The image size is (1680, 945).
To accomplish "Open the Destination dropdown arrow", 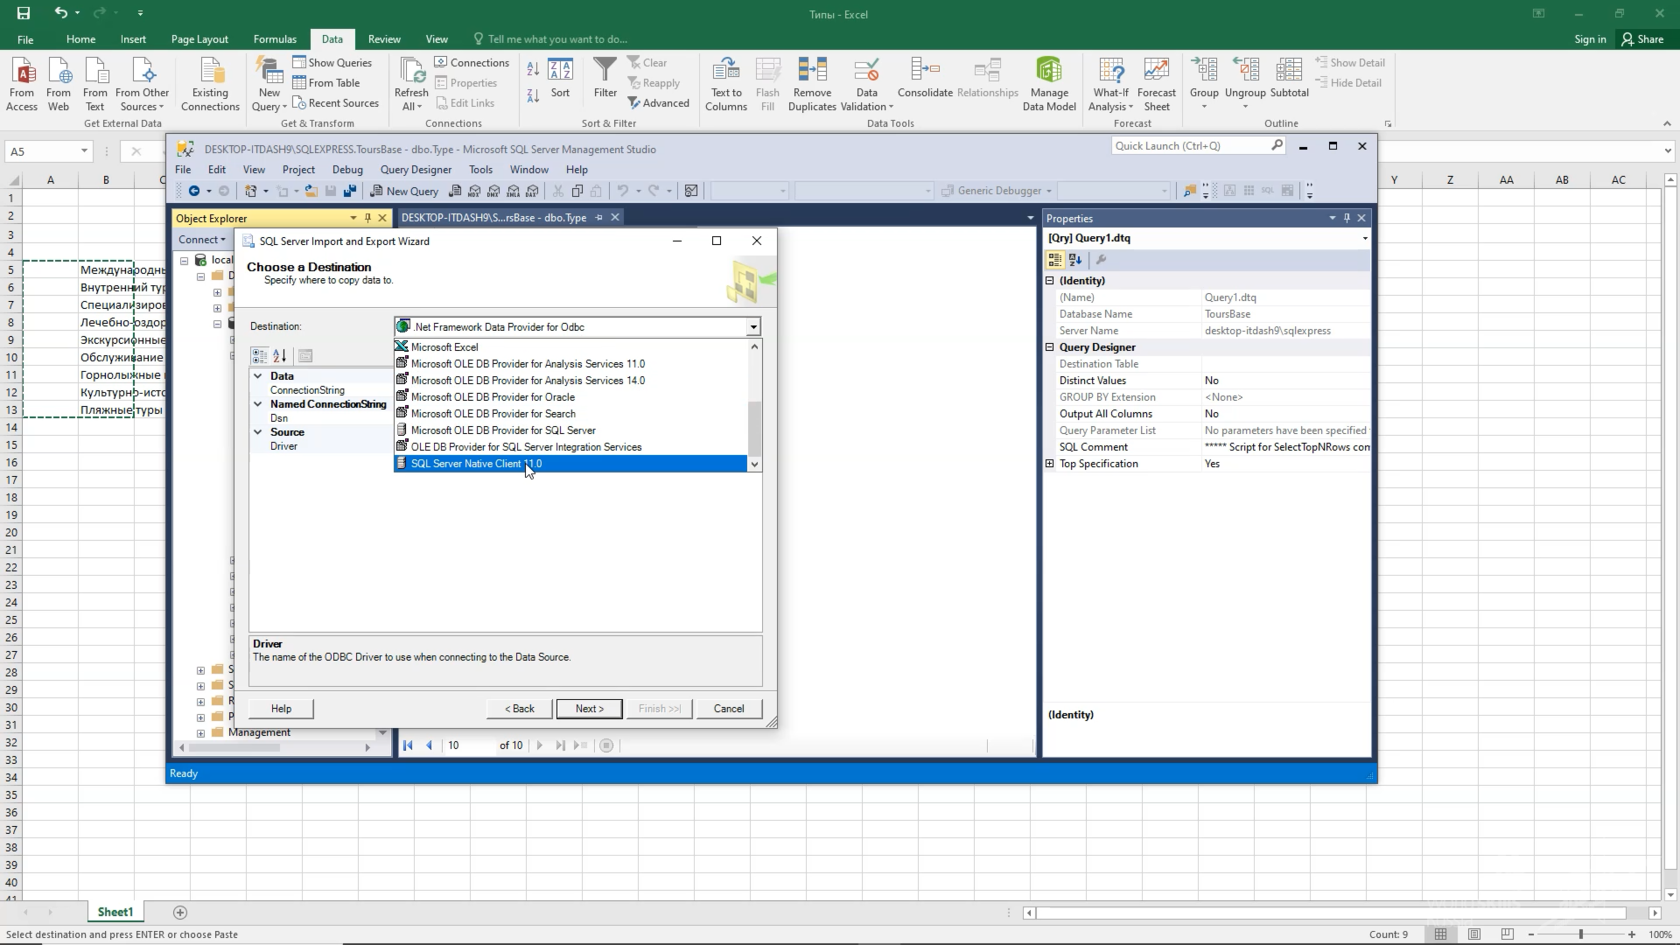I will [753, 327].
